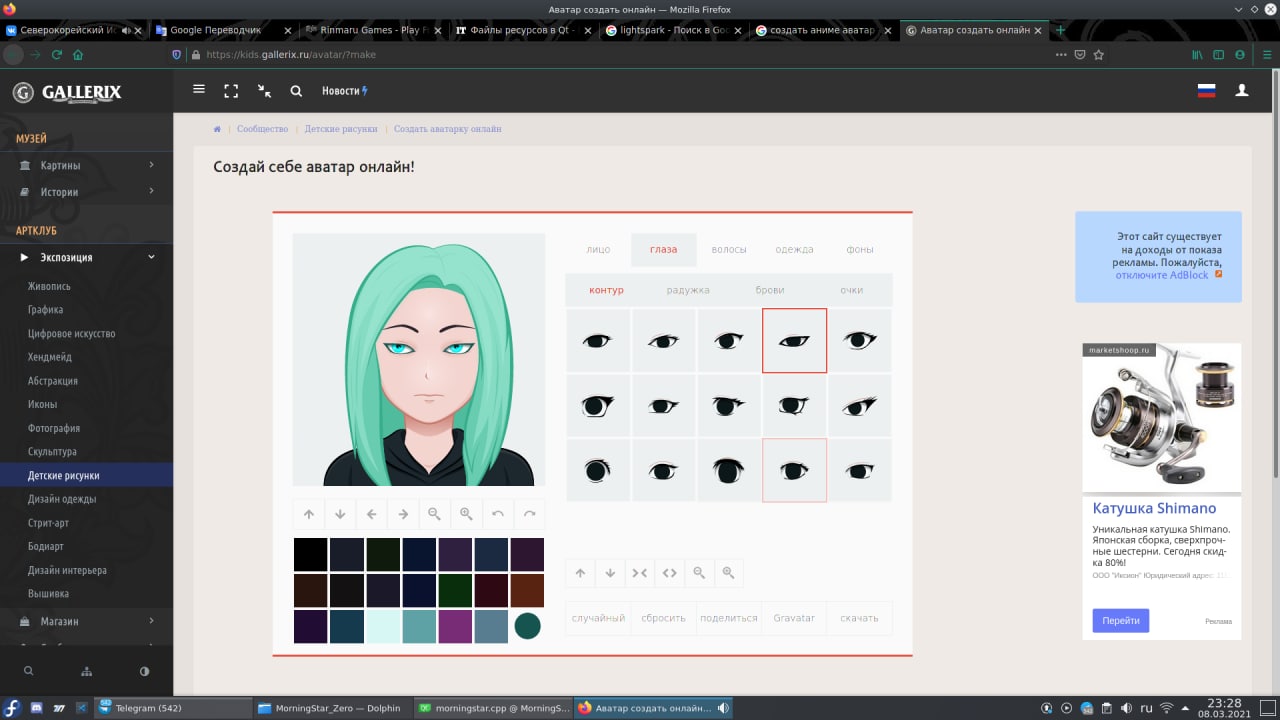Toggle the contrast theme icon in sidebar

[144, 671]
